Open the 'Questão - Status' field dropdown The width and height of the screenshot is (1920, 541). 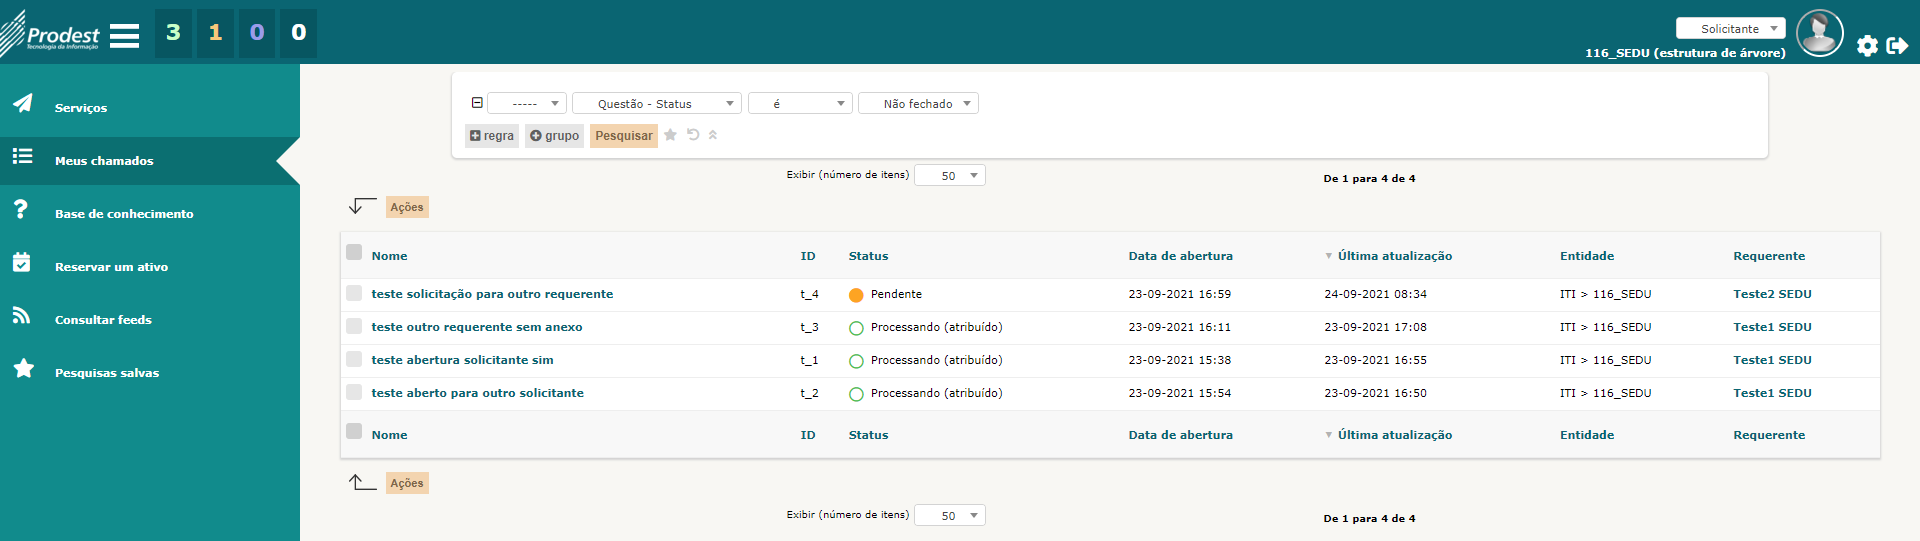(657, 104)
